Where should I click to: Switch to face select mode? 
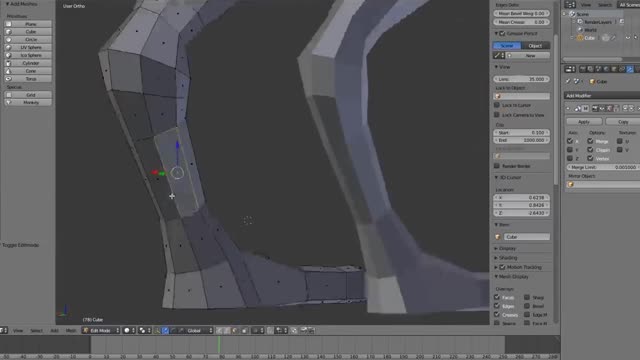[235, 331]
